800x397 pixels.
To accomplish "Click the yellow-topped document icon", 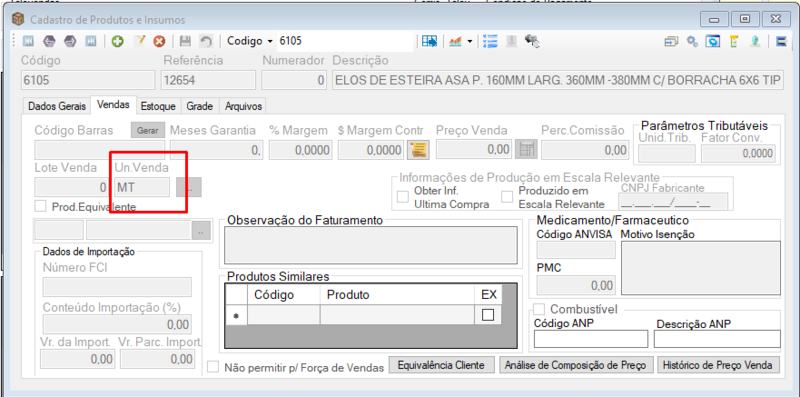I will pos(734,41).
